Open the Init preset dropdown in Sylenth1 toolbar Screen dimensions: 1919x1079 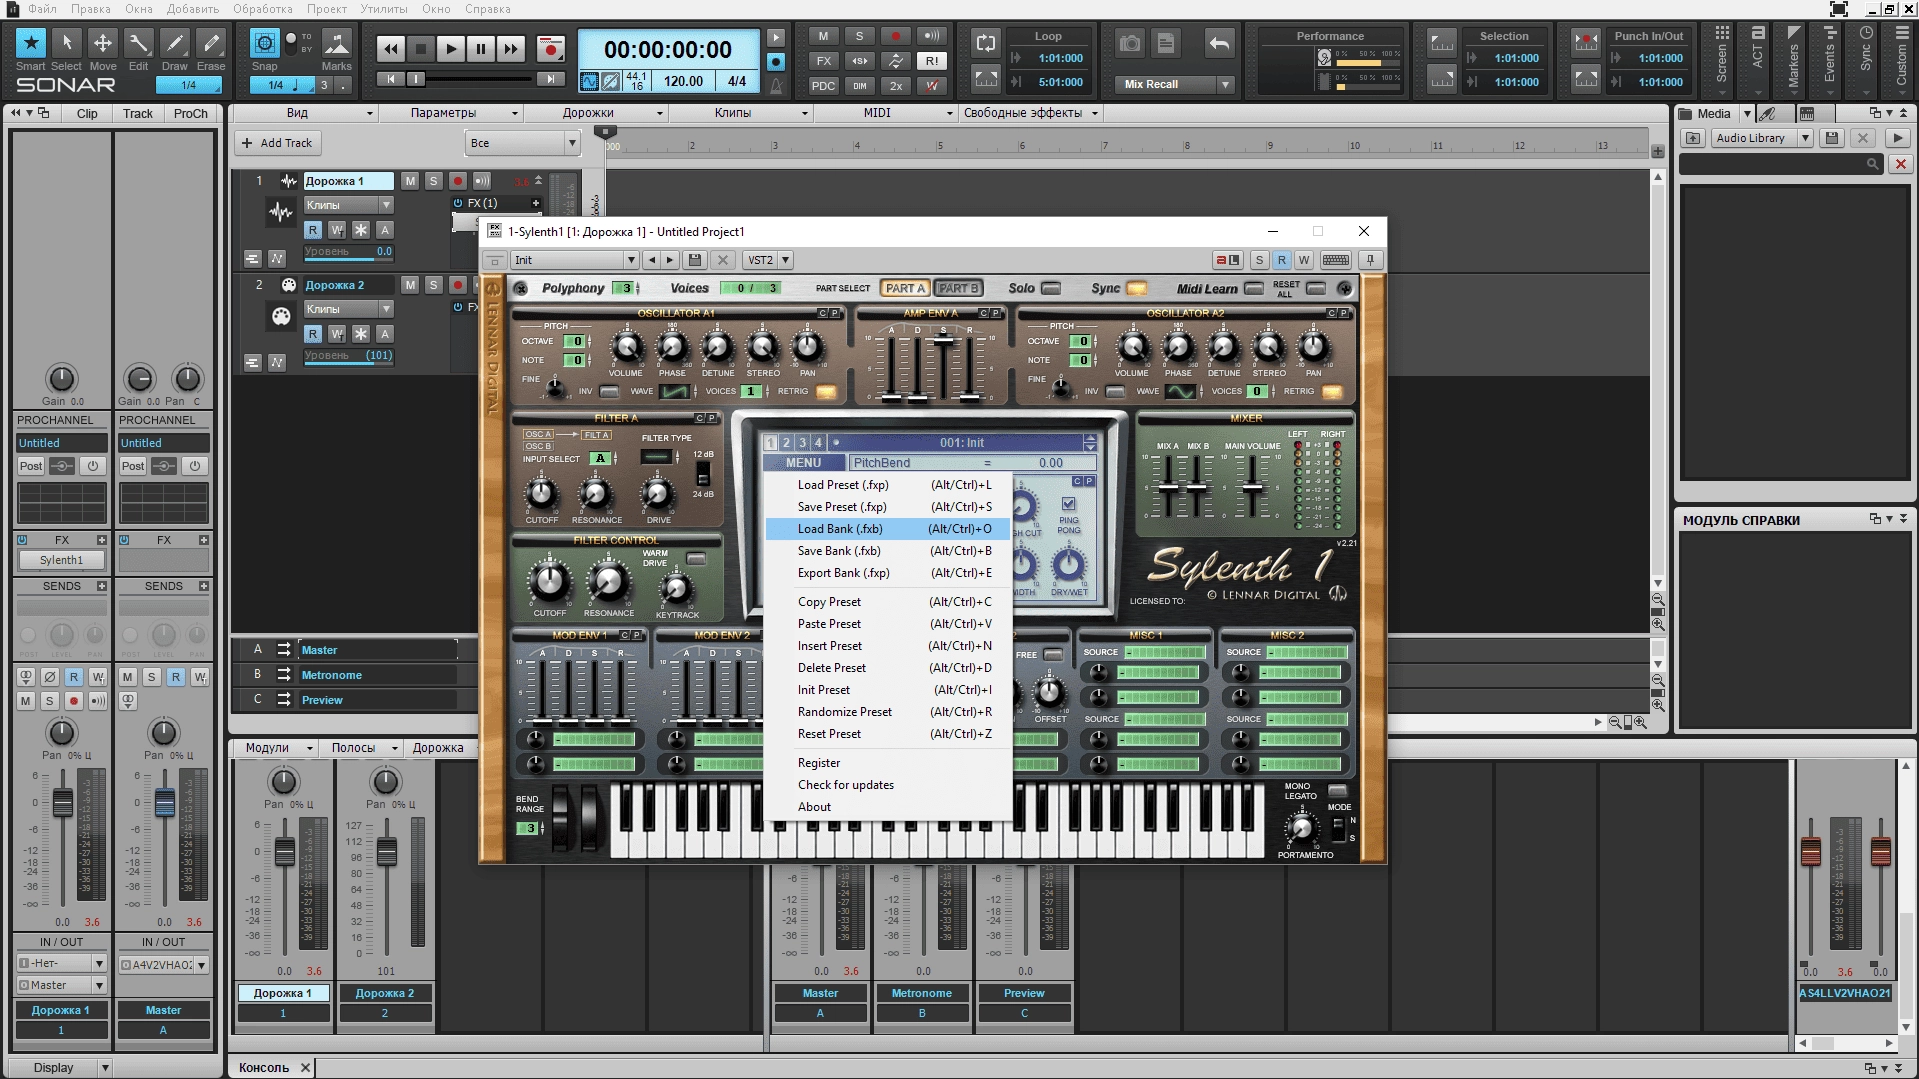click(x=575, y=260)
